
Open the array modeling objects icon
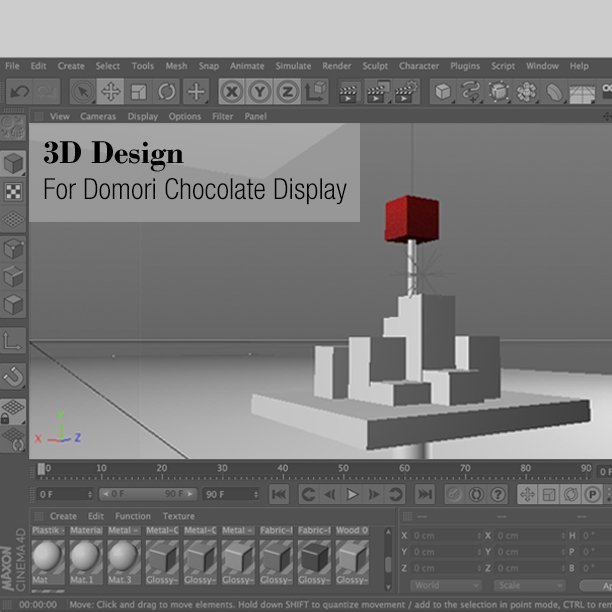[527, 92]
